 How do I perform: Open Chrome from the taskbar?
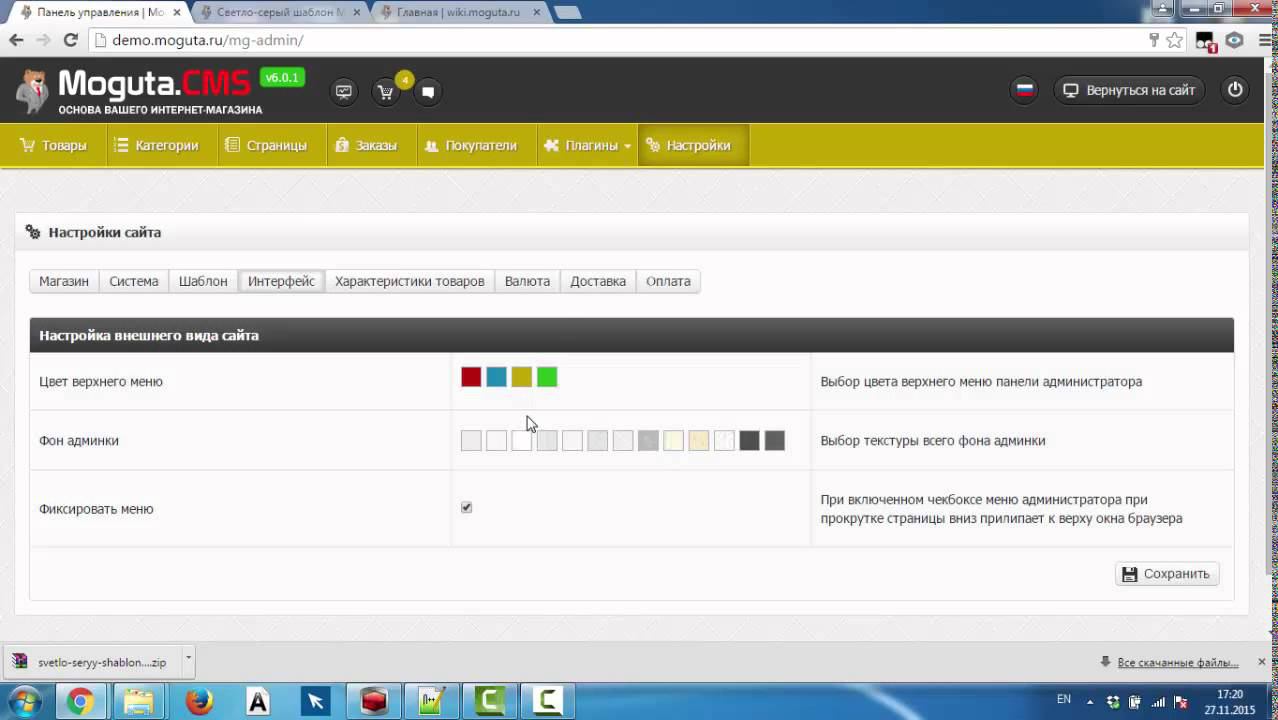click(80, 701)
